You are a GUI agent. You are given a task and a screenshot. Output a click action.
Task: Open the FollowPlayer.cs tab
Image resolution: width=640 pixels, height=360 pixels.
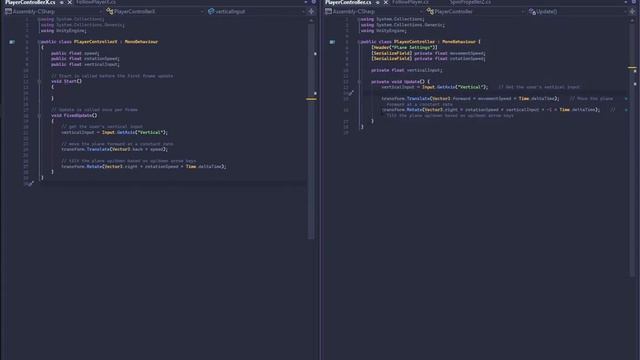click(x=411, y=2)
